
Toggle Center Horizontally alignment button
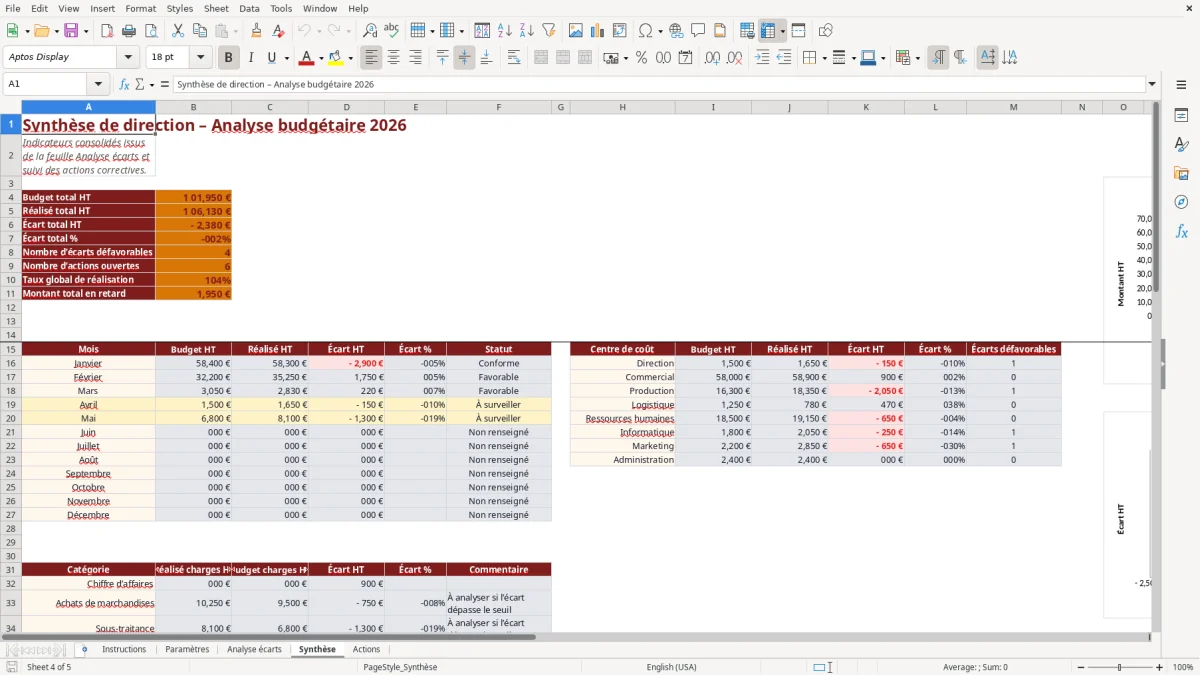(393, 58)
